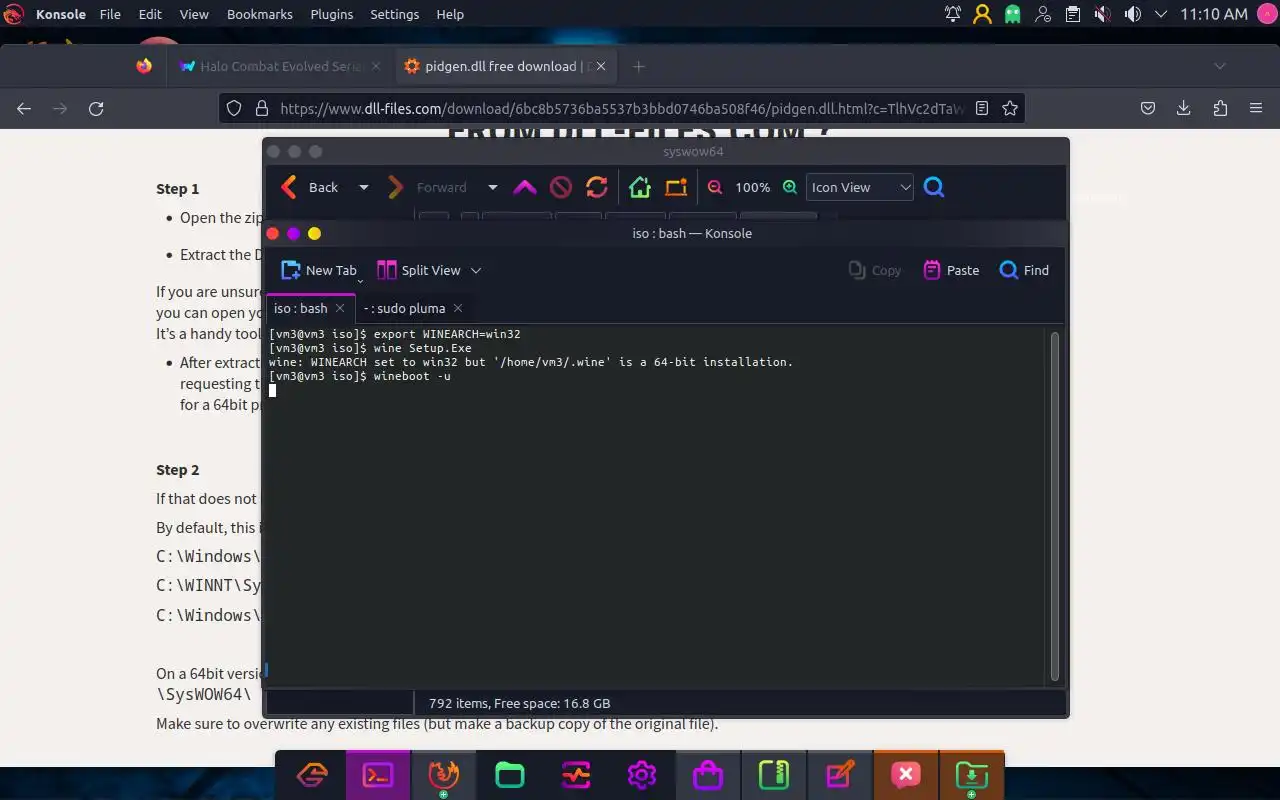
Task: Toggle the muted speaker tray icon
Action: pyautogui.click(x=1103, y=14)
